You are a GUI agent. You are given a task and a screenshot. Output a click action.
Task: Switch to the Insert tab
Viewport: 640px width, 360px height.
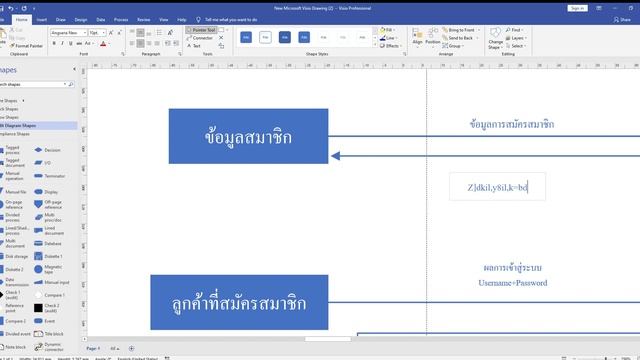pyautogui.click(x=42, y=20)
